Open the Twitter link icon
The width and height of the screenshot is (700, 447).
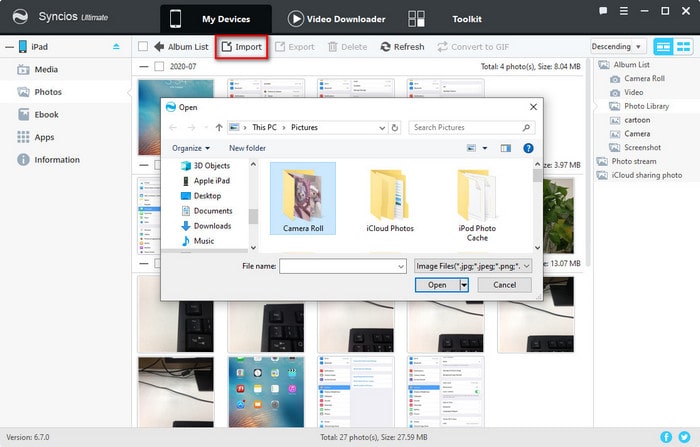[x=684, y=437]
